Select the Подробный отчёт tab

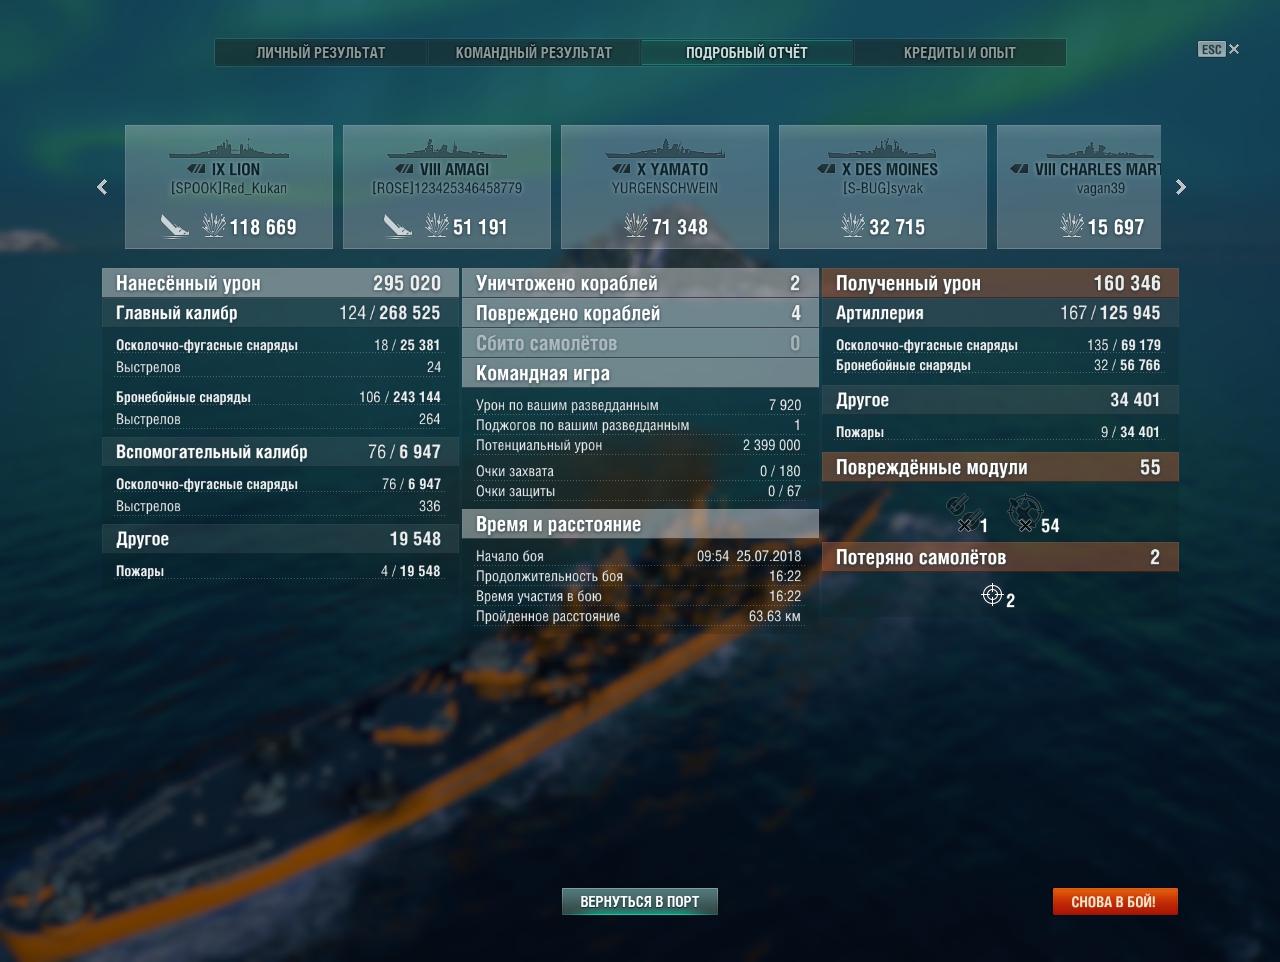point(747,52)
